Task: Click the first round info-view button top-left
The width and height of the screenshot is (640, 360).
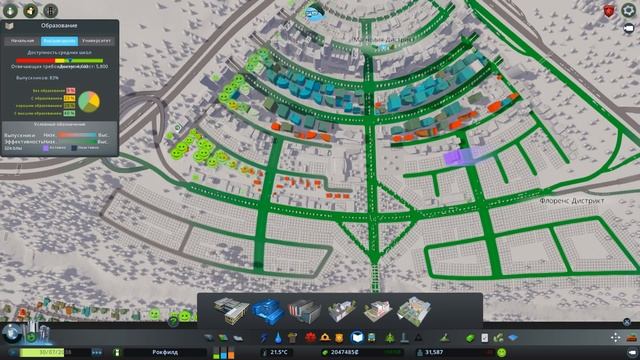Action: pyautogui.click(x=10, y=11)
